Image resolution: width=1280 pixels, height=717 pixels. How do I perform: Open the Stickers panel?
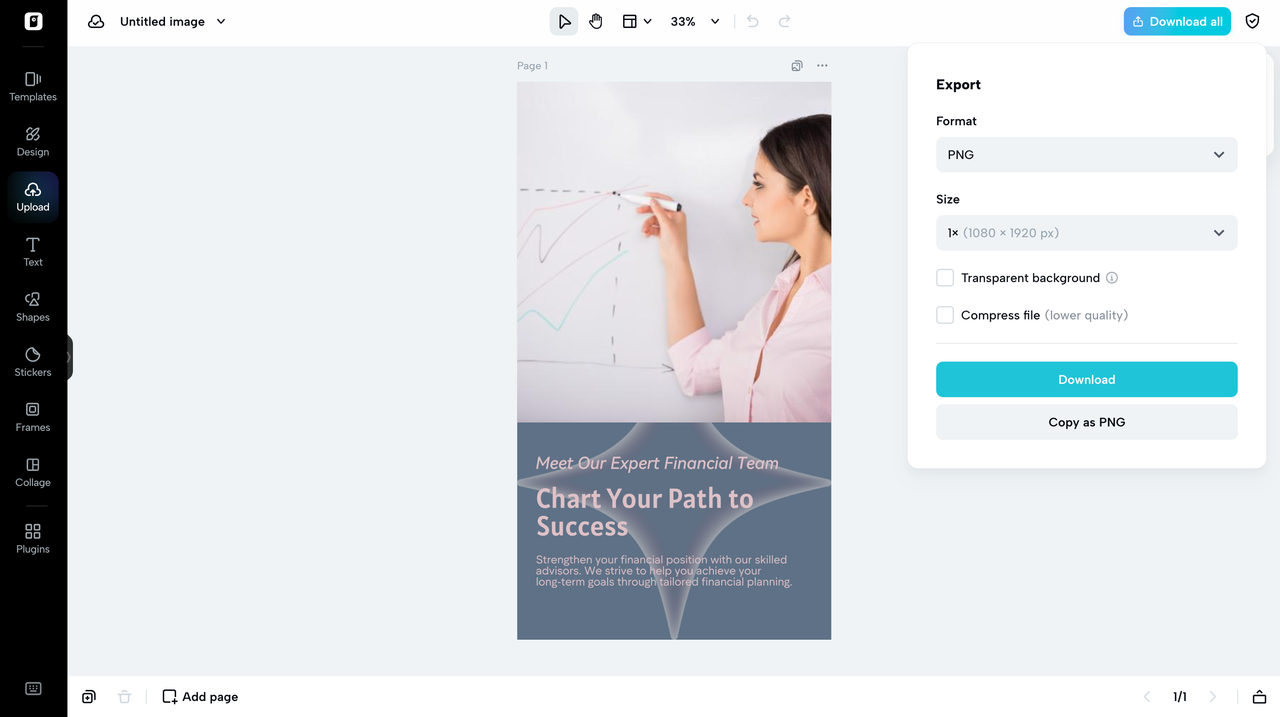33,362
